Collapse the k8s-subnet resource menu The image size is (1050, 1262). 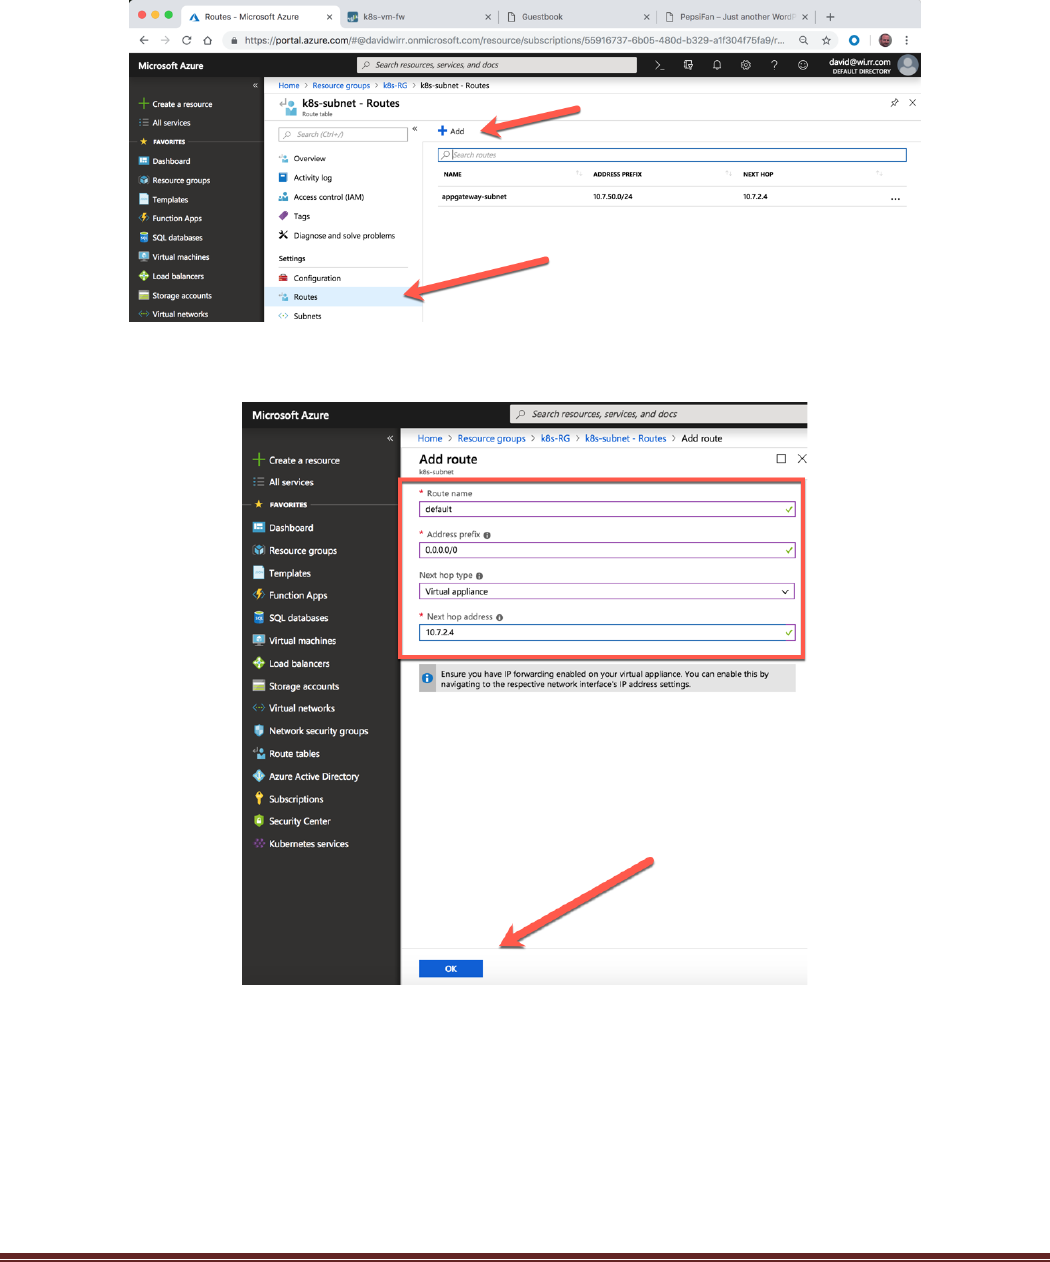click(415, 129)
